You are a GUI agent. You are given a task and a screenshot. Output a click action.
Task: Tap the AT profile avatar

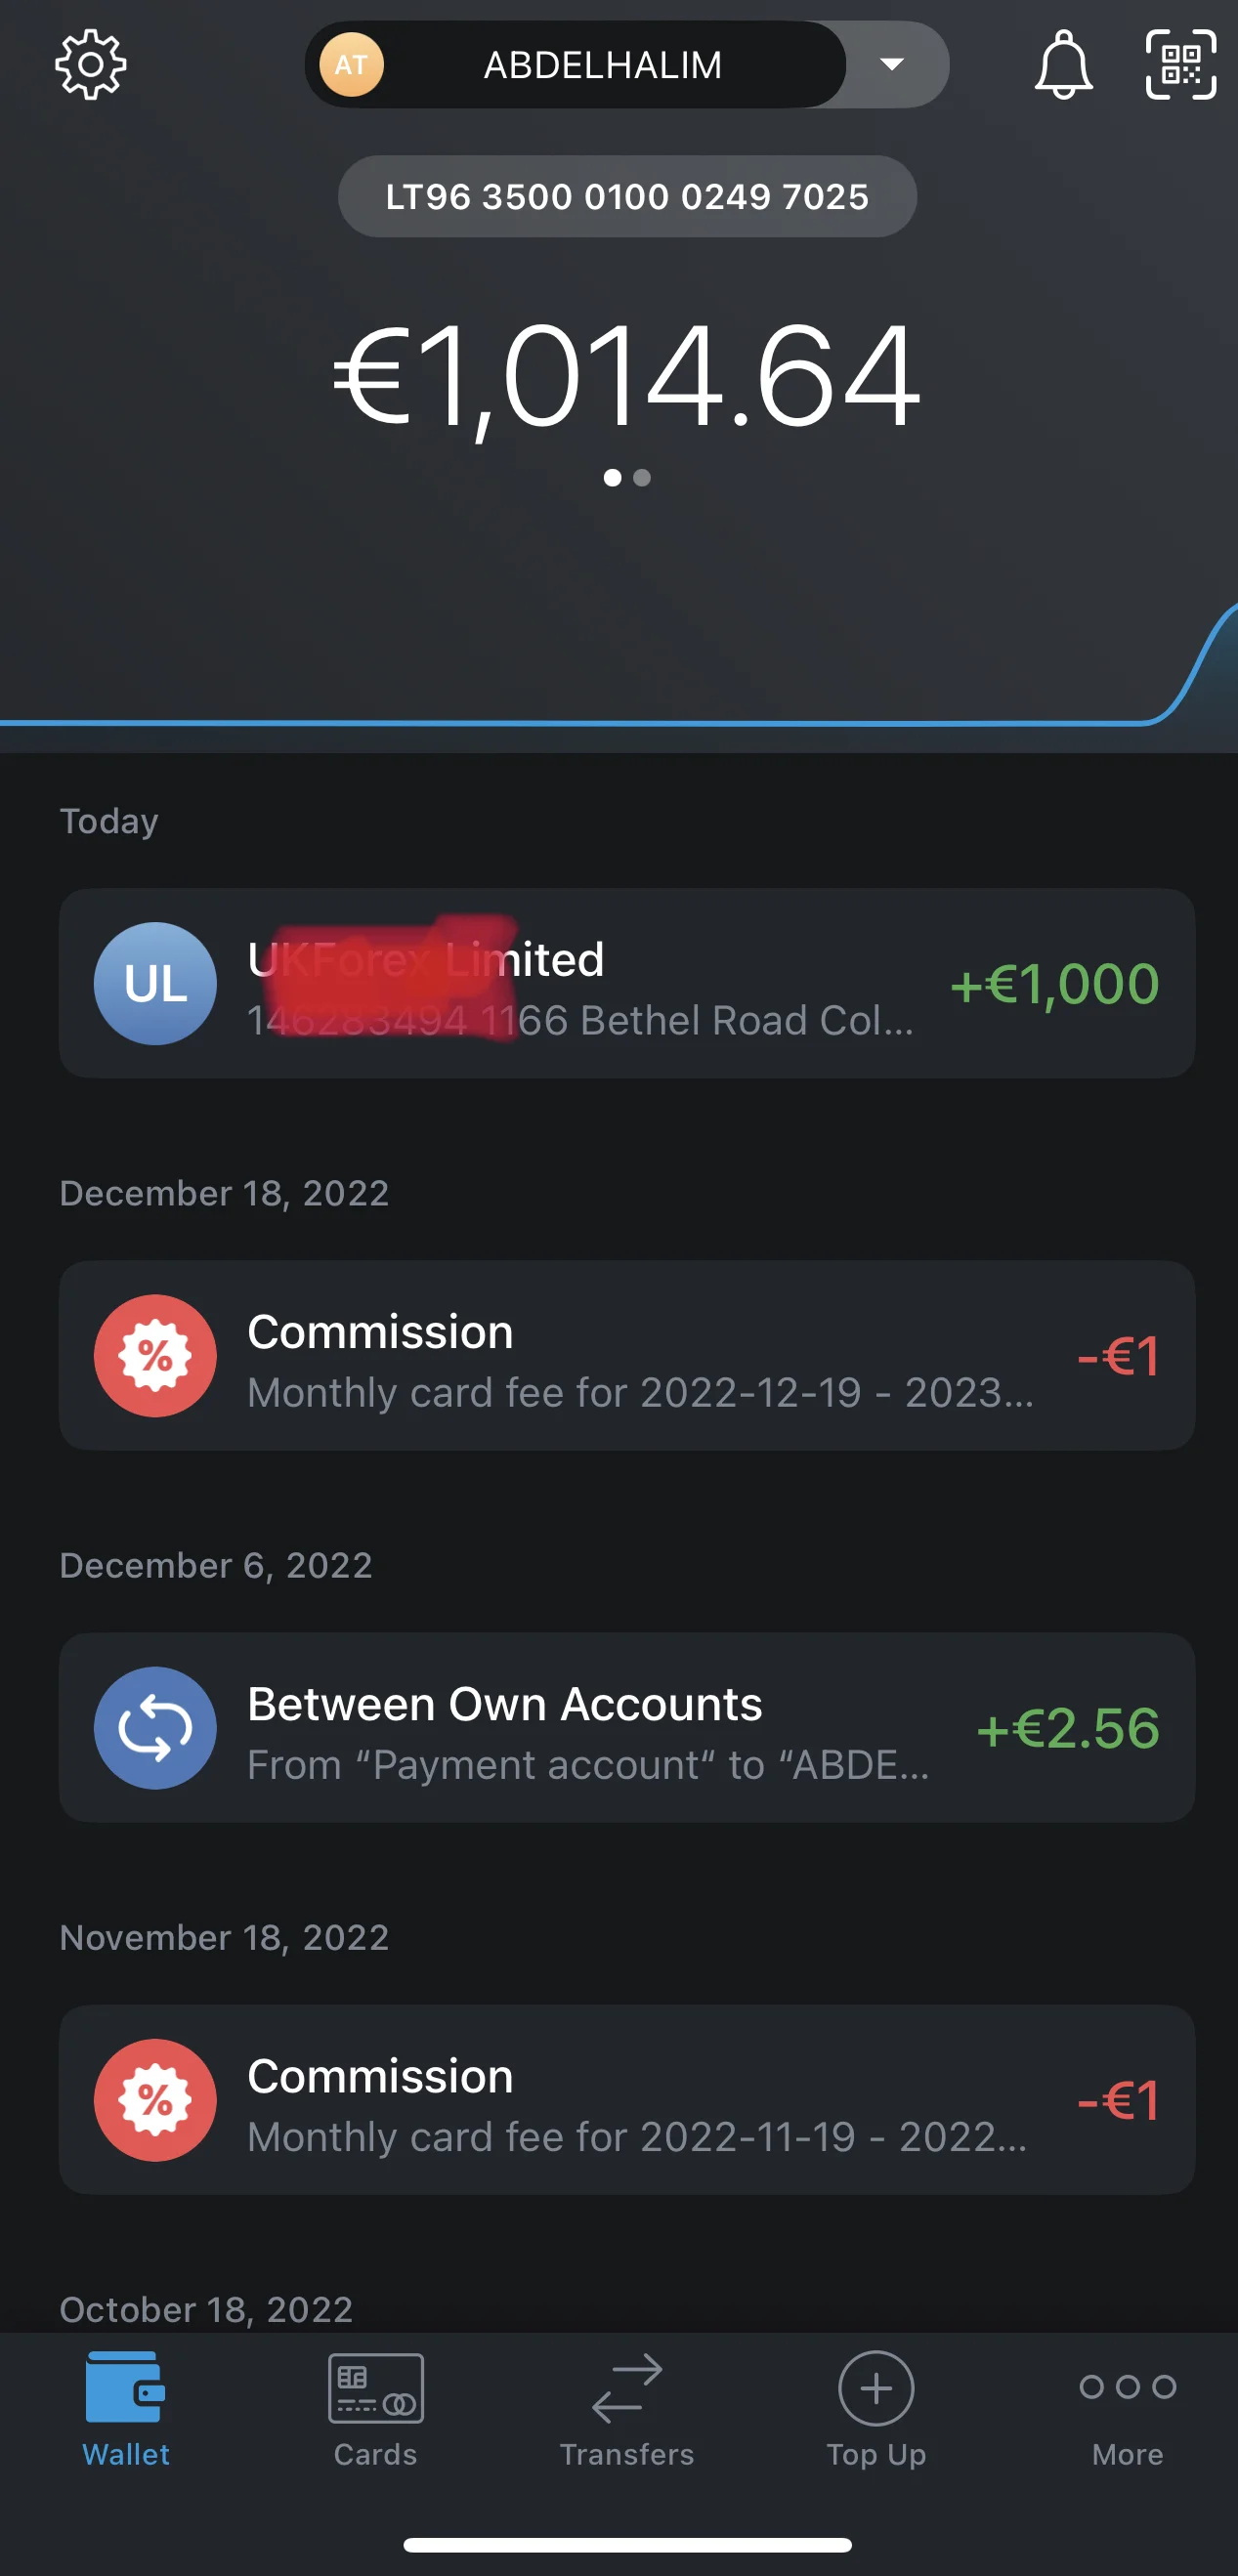click(351, 65)
